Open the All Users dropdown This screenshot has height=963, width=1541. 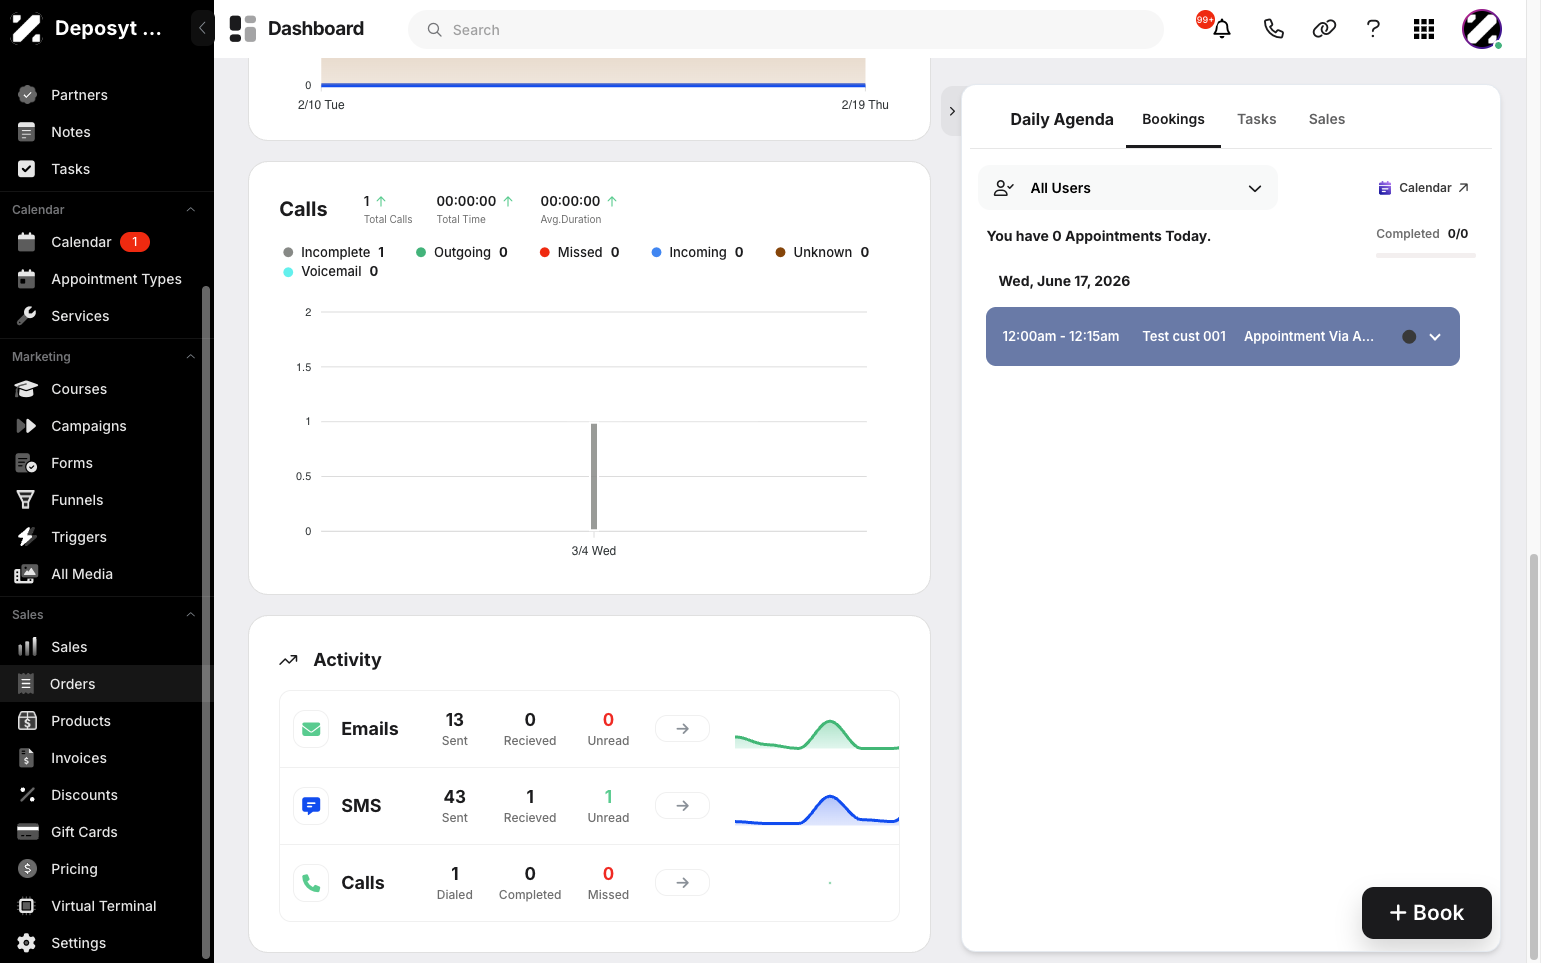click(x=1128, y=188)
